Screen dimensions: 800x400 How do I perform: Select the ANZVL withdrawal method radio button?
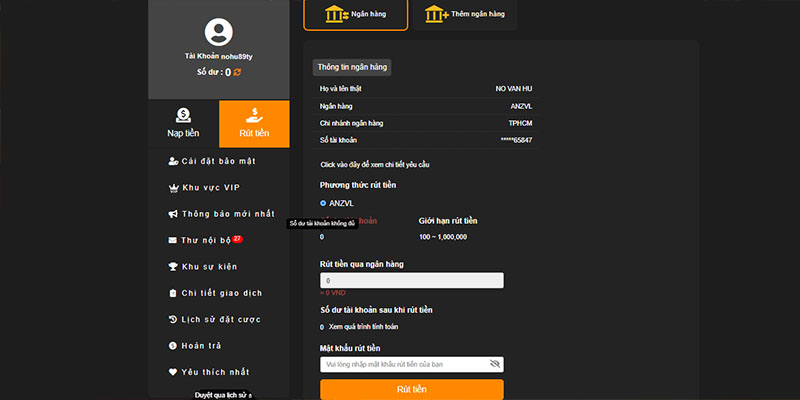pos(323,202)
